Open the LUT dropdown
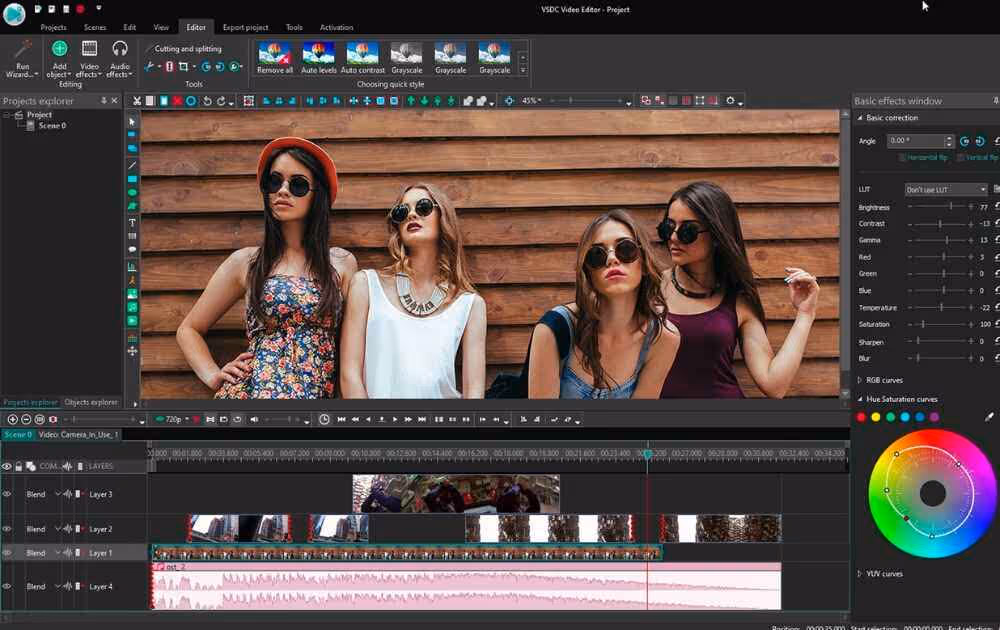The image size is (1000, 630). click(x=946, y=189)
